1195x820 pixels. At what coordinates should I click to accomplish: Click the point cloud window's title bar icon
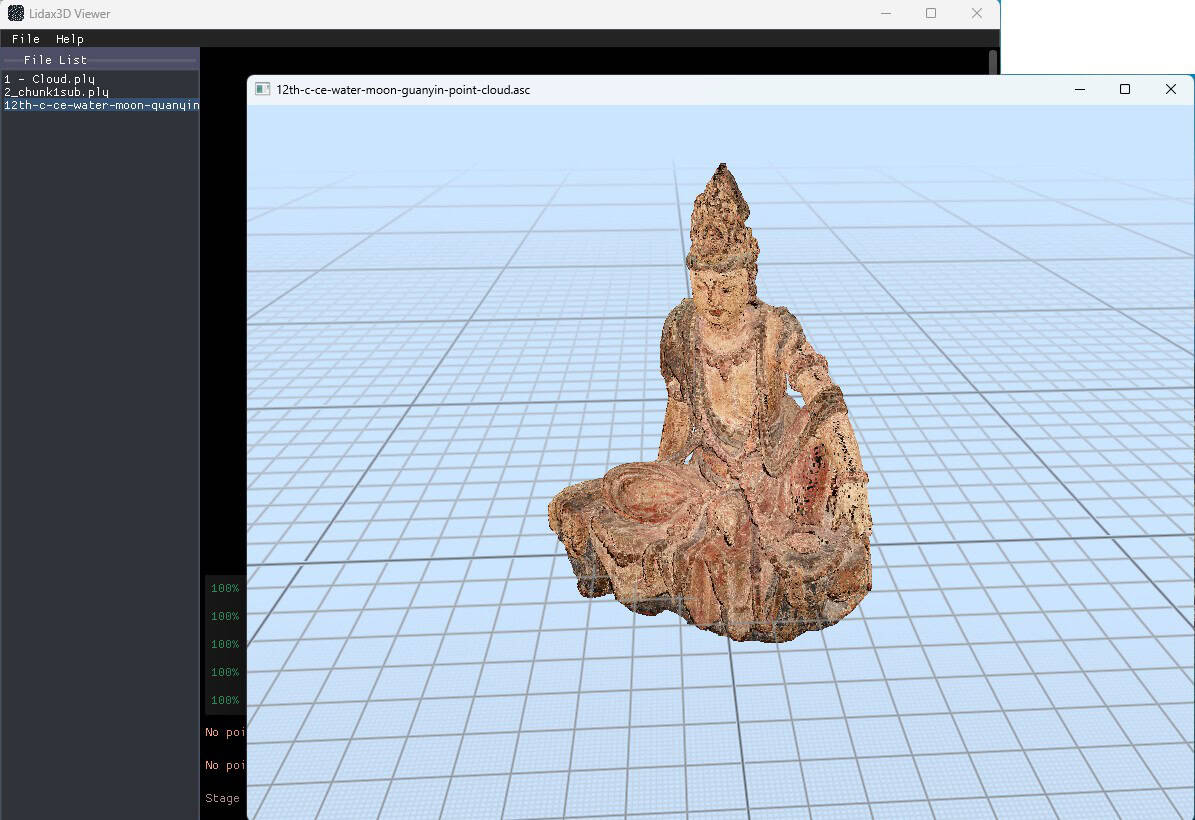(x=263, y=90)
